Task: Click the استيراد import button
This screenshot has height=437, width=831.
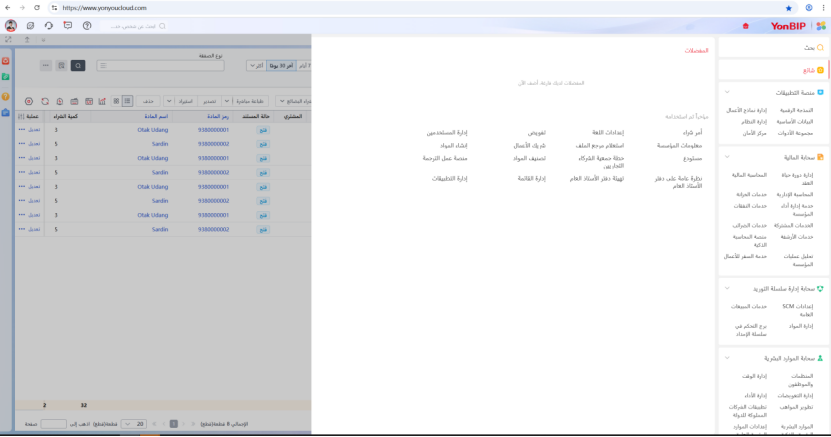Action: (x=185, y=101)
